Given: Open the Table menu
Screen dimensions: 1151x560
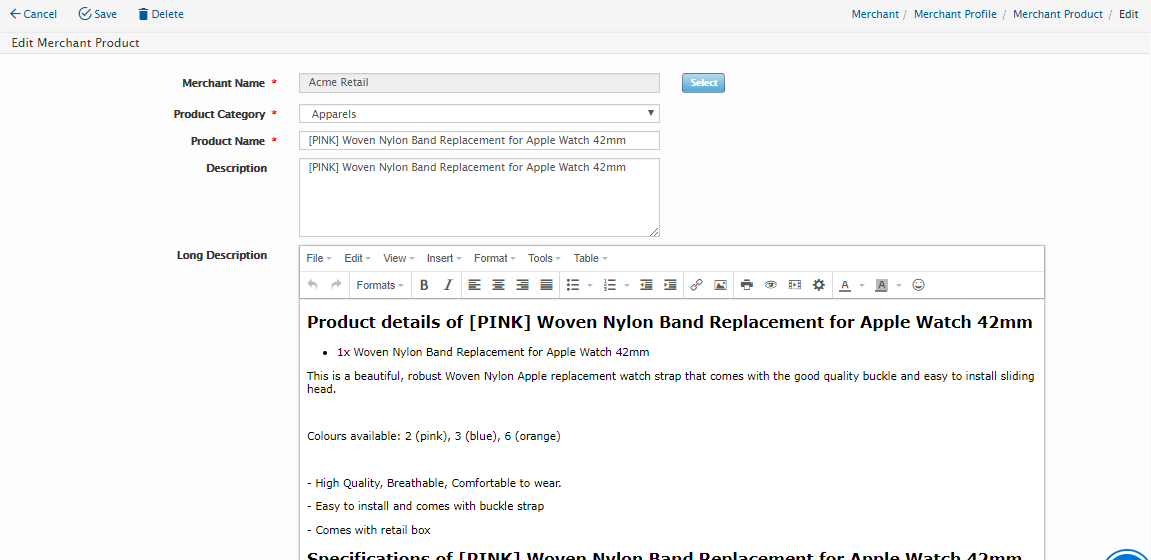Looking at the screenshot, I should pyautogui.click(x=590, y=258).
